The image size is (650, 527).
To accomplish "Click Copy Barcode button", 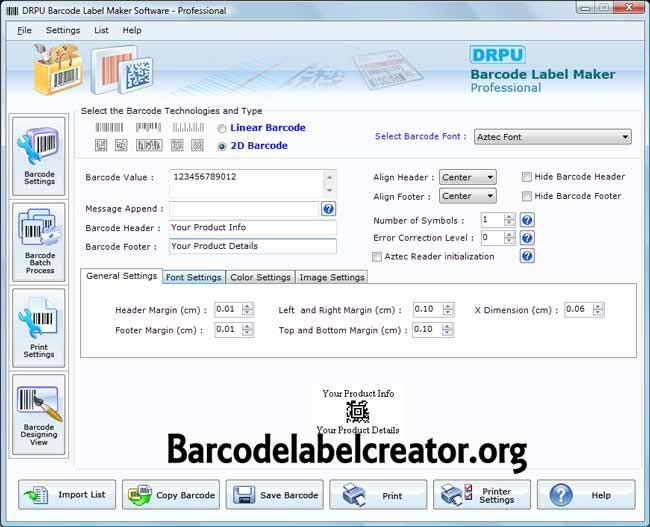I will tap(171, 495).
